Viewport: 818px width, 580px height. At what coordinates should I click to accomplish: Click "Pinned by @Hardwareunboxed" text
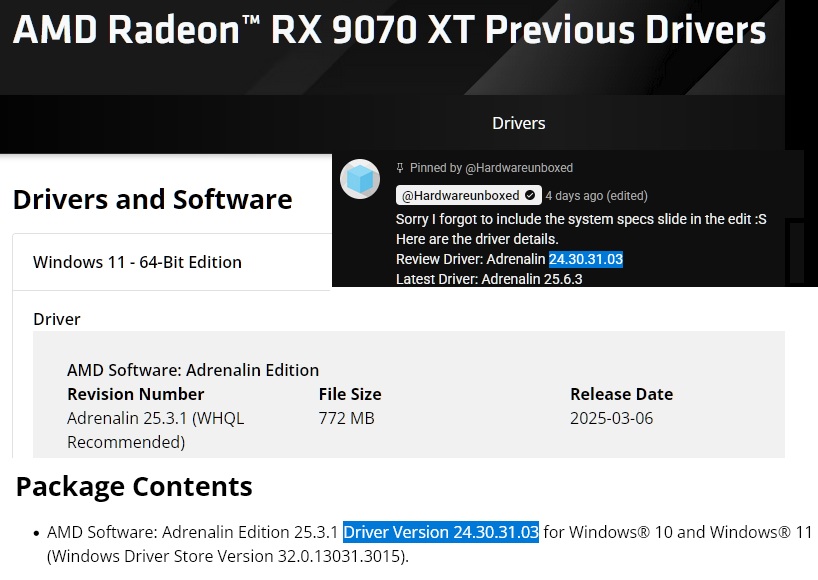[x=491, y=168]
